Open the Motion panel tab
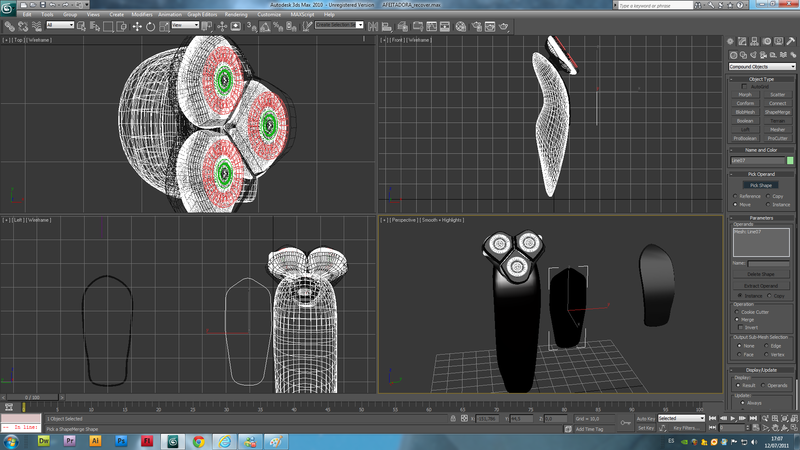Image resolution: width=800 pixels, height=450 pixels. click(x=766, y=41)
